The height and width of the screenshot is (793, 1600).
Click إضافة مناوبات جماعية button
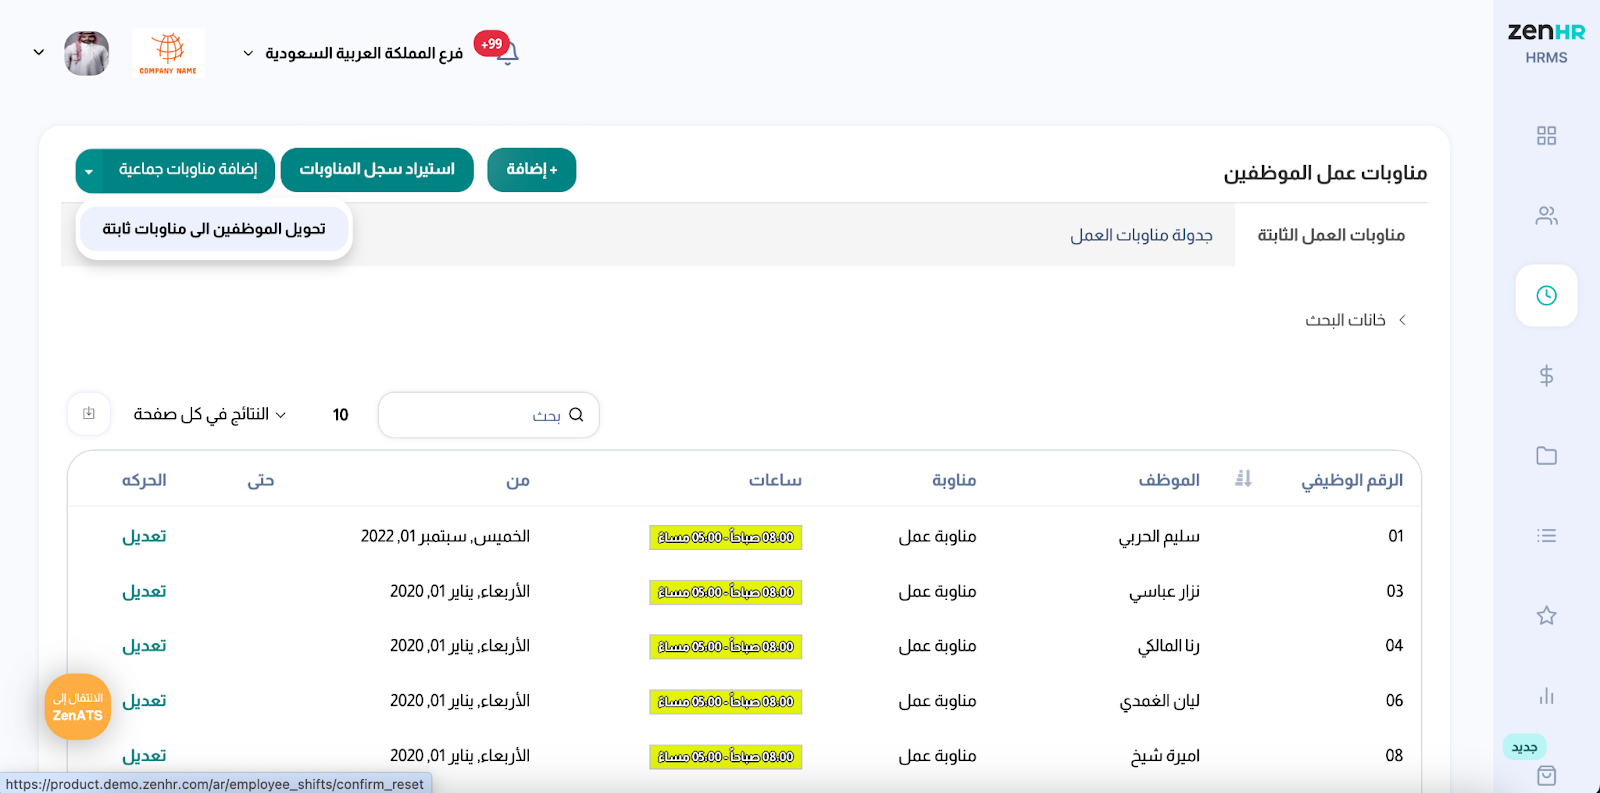click(x=188, y=169)
